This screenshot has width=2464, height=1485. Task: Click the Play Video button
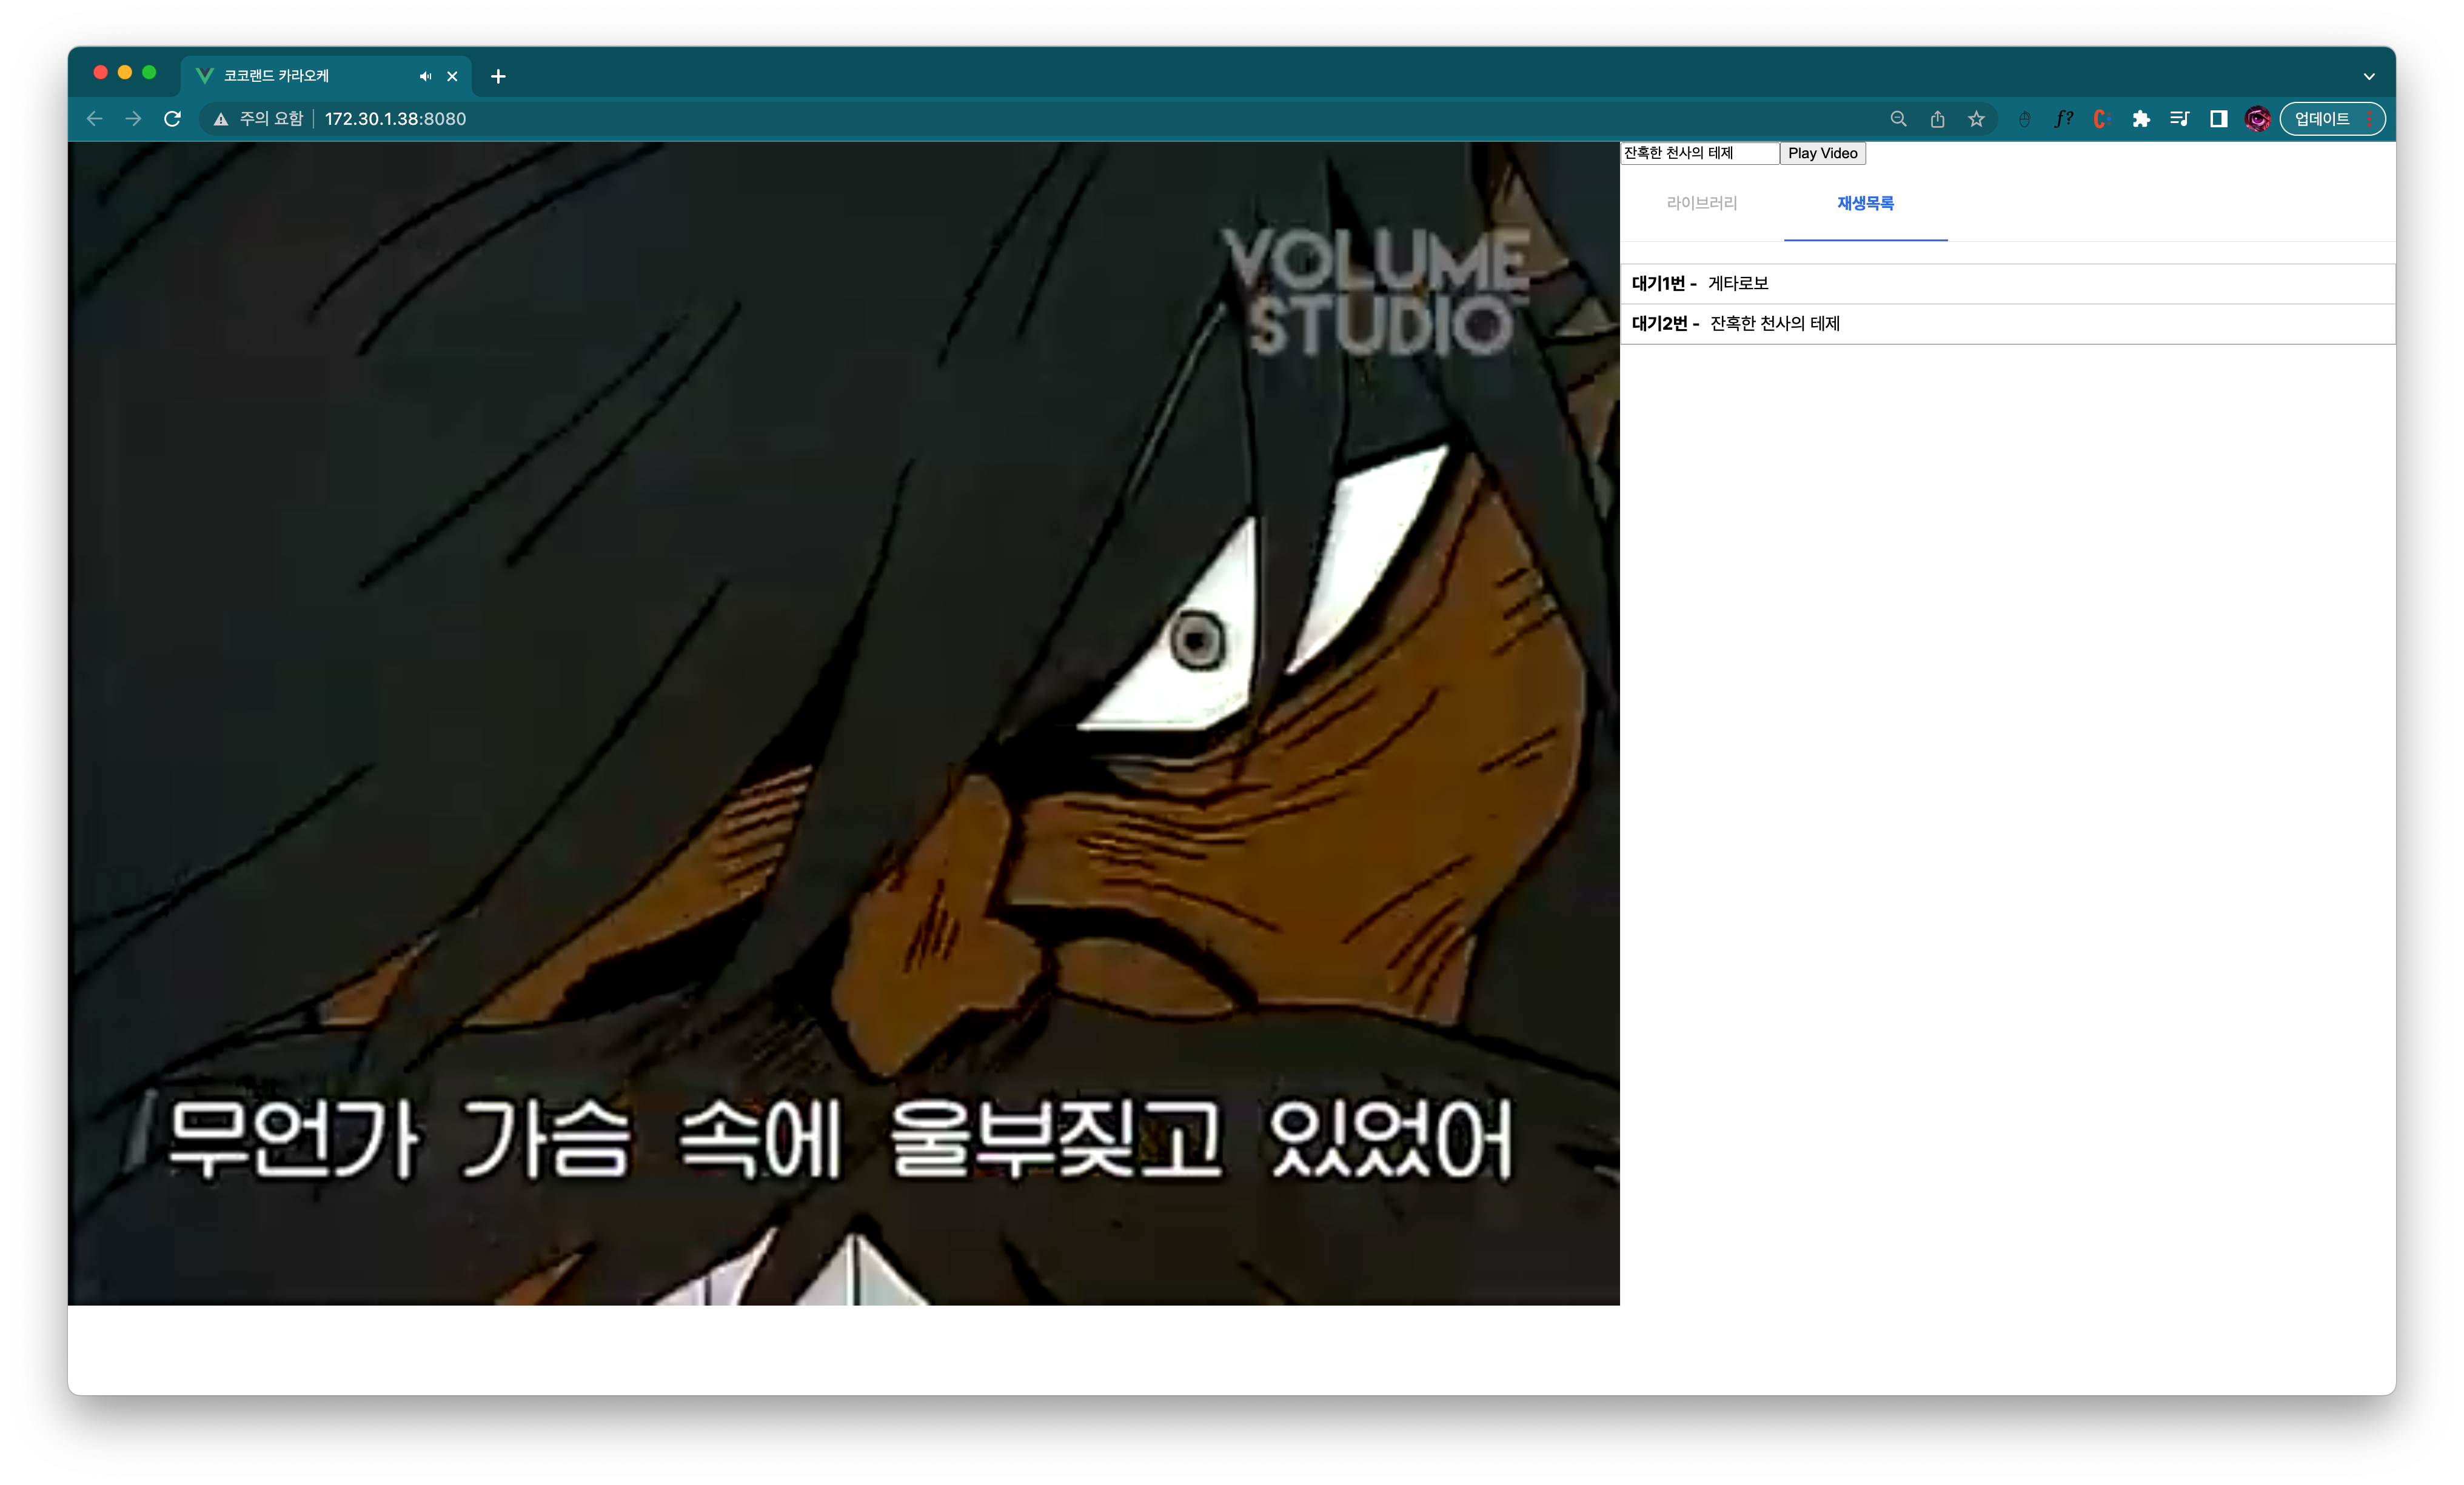(1822, 153)
